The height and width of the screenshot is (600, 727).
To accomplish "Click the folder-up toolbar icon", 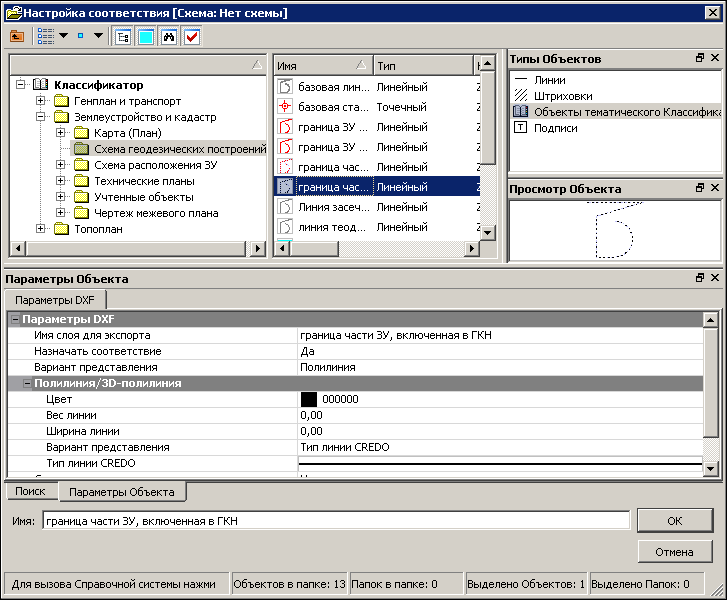I will pyautogui.click(x=17, y=36).
